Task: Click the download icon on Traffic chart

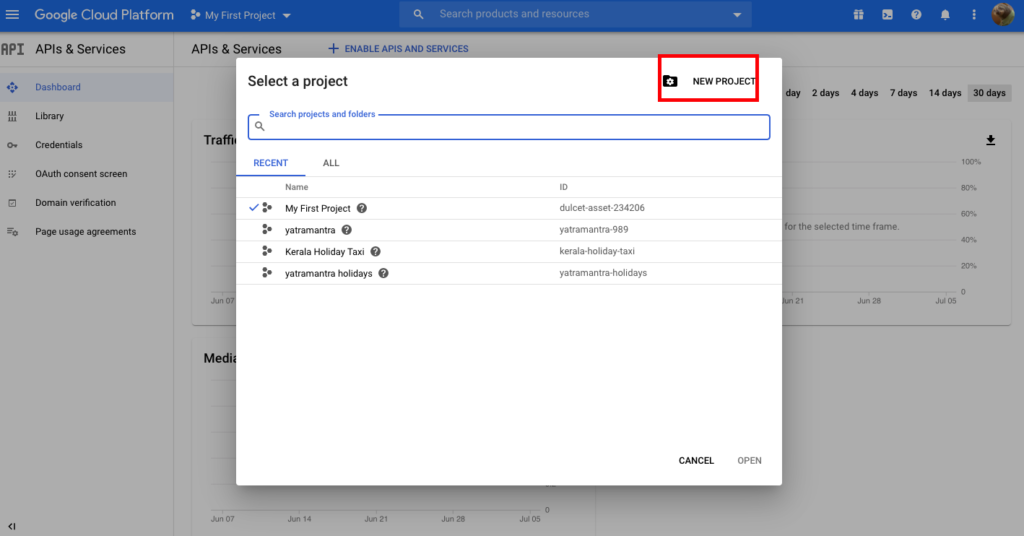Action: click(991, 140)
